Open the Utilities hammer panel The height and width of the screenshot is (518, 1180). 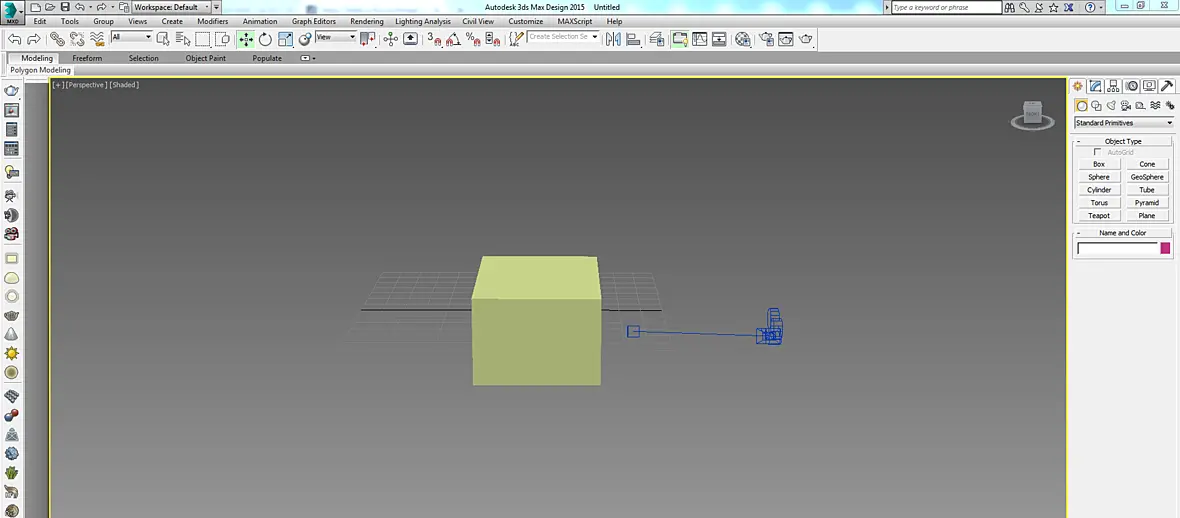1167,86
